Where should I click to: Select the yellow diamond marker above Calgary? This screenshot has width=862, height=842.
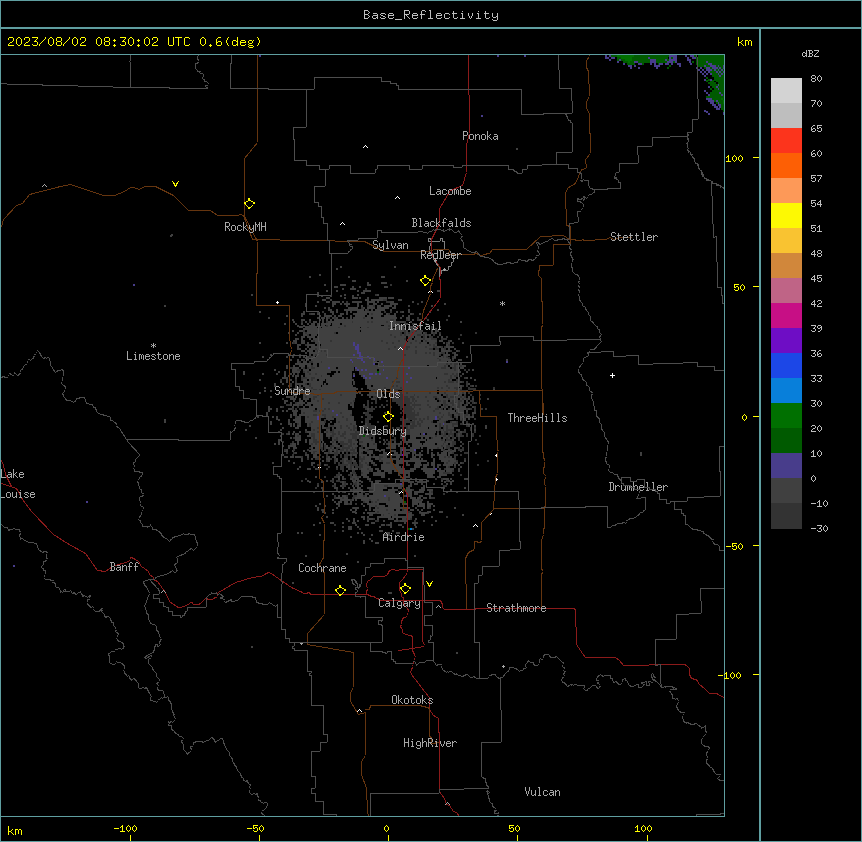click(x=405, y=589)
